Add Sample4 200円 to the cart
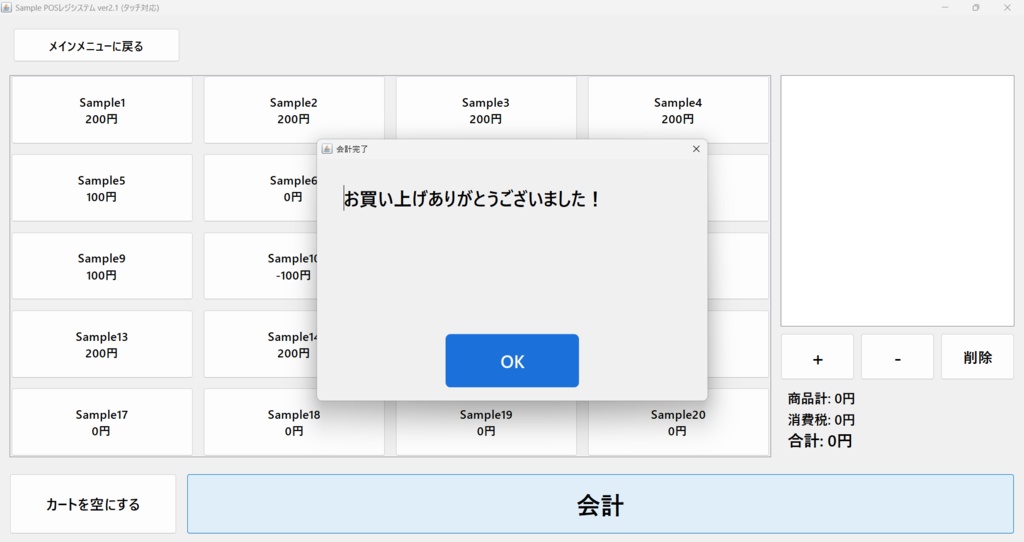The image size is (1024, 542). pyautogui.click(x=678, y=110)
